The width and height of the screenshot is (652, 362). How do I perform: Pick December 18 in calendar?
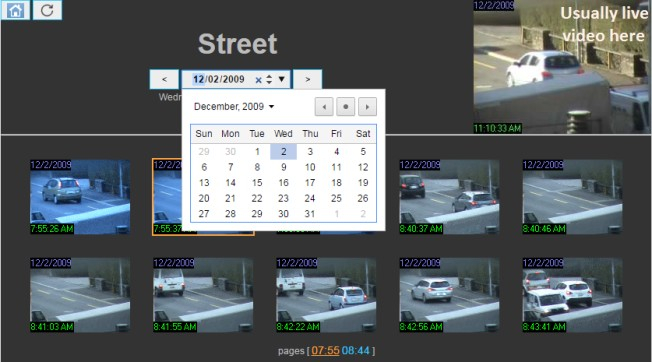point(336,182)
